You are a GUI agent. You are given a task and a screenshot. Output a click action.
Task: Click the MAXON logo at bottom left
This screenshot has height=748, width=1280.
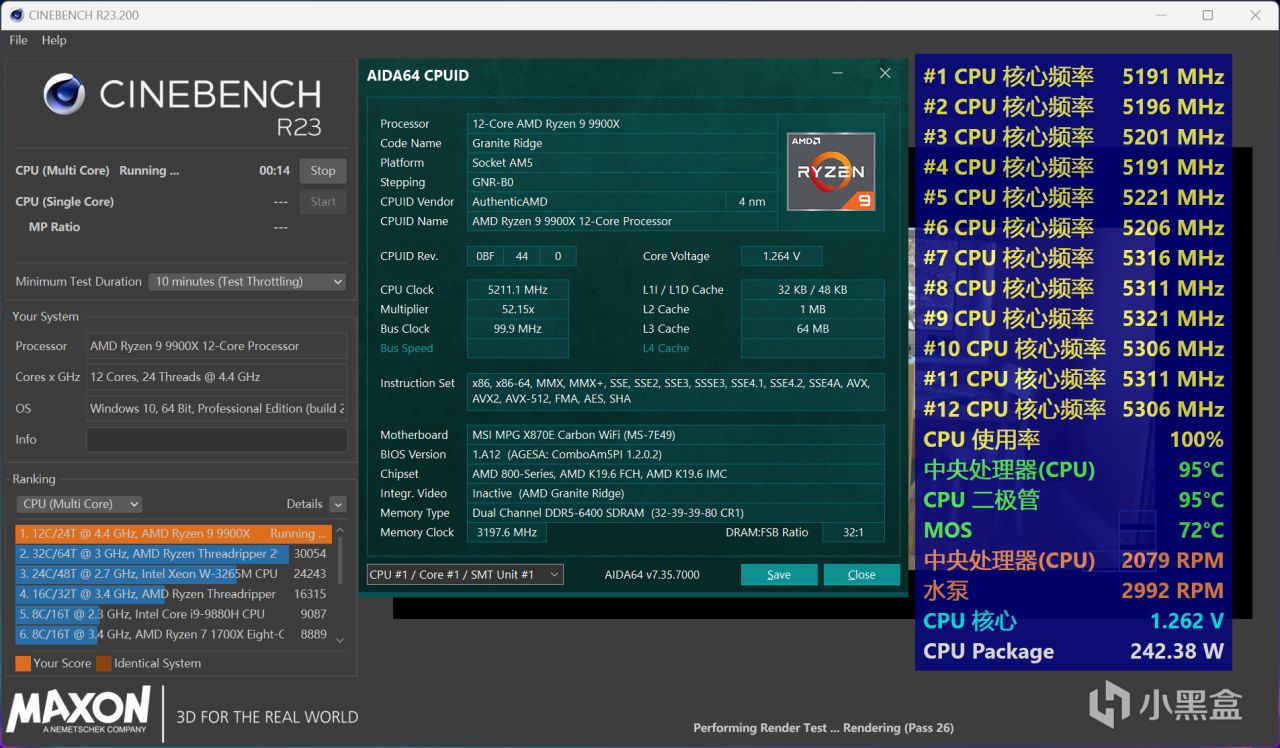[x=79, y=711]
